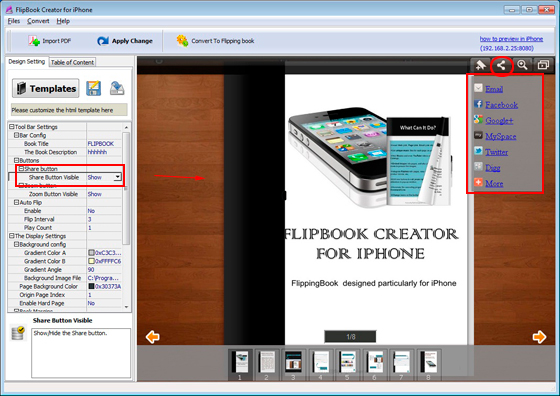Click the MySpace logo icon

[478, 135]
